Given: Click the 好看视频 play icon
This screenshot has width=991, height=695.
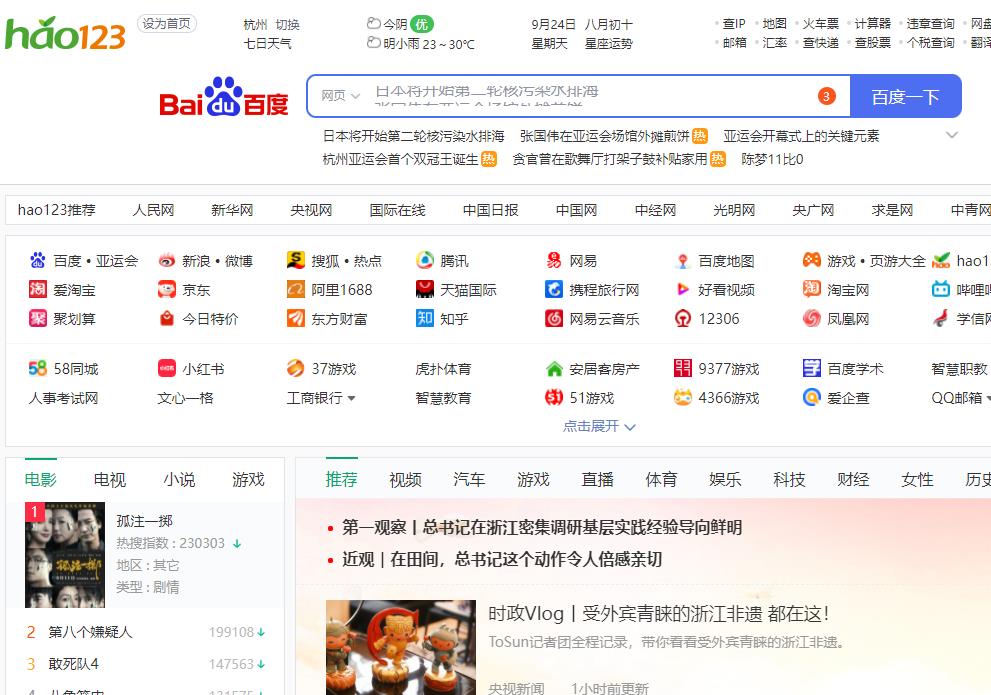Looking at the screenshot, I should pos(683,289).
